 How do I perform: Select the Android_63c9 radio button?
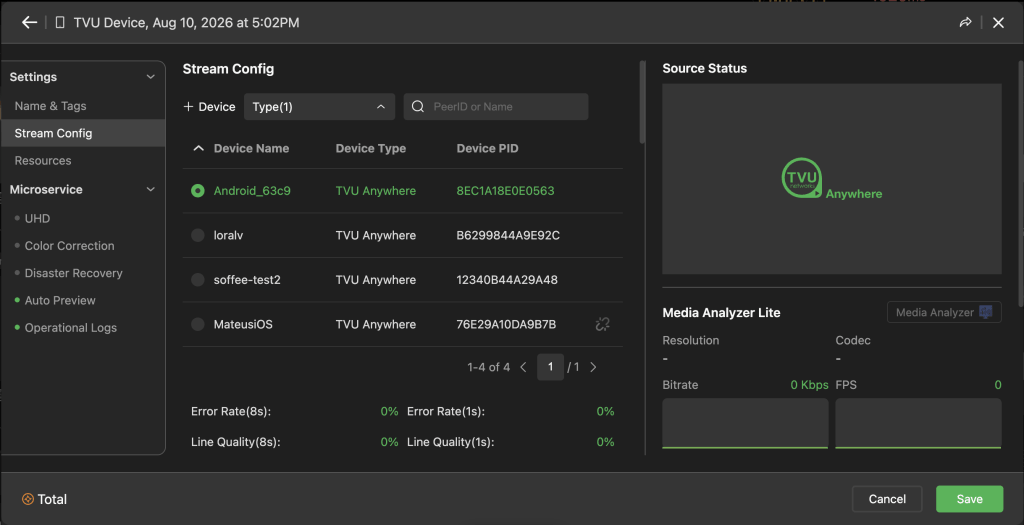[198, 191]
